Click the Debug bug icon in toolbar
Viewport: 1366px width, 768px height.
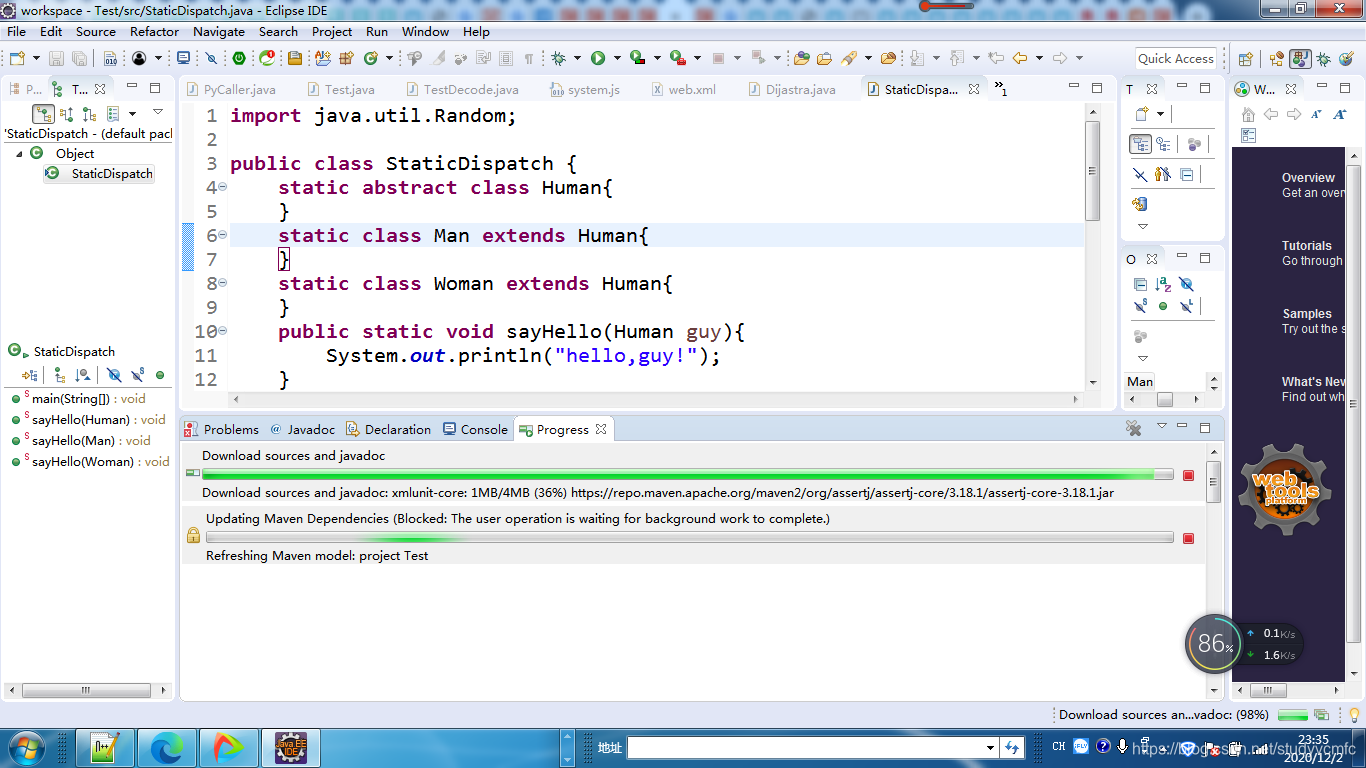point(558,59)
